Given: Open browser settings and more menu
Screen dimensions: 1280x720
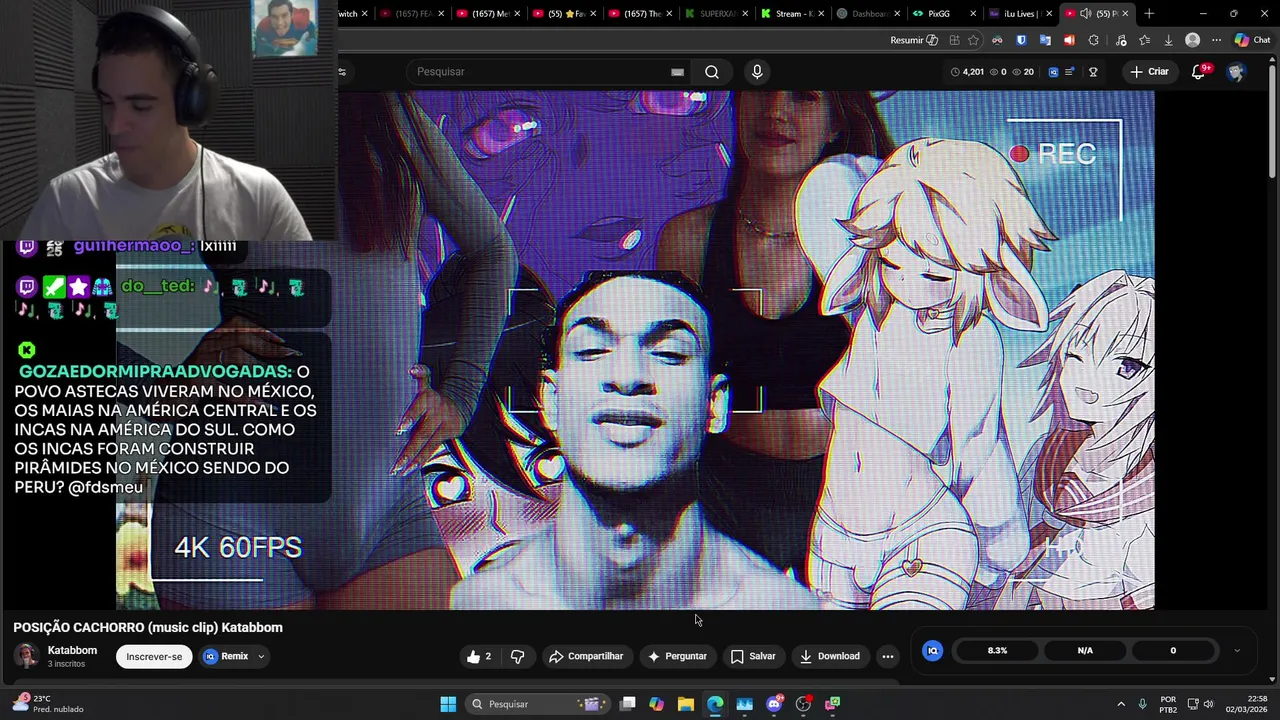Looking at the screenshot, I should pos(1216,40).
